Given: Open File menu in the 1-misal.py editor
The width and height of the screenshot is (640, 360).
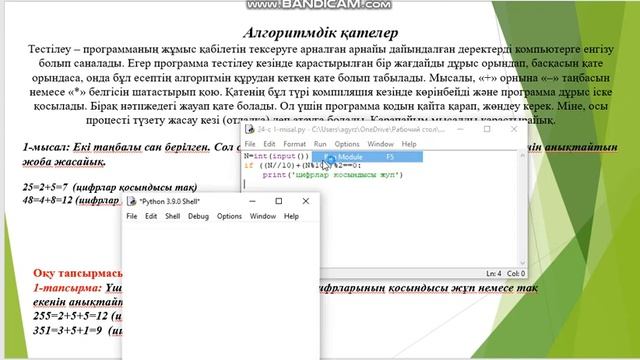Looking at the screenshot, I should [x=250, y=144].
